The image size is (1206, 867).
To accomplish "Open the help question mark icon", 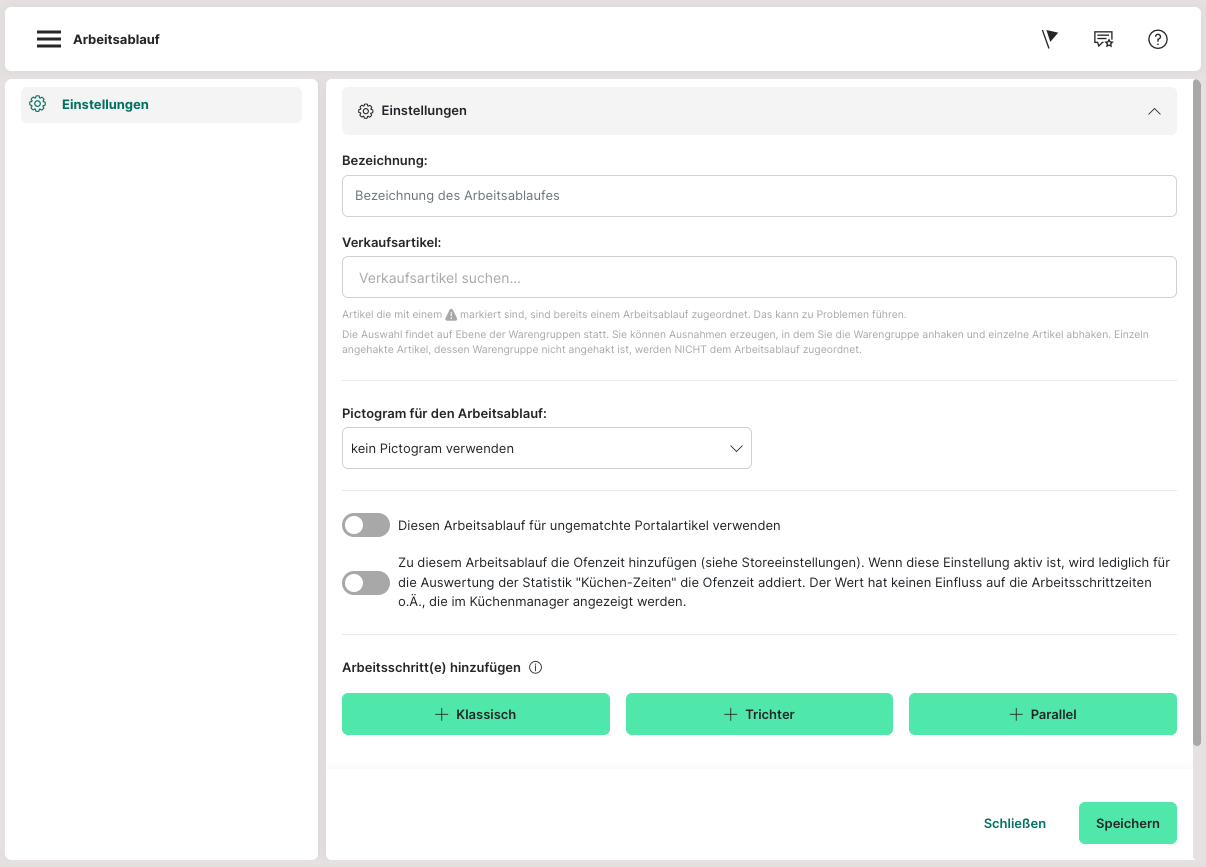I will (1158, 39).
